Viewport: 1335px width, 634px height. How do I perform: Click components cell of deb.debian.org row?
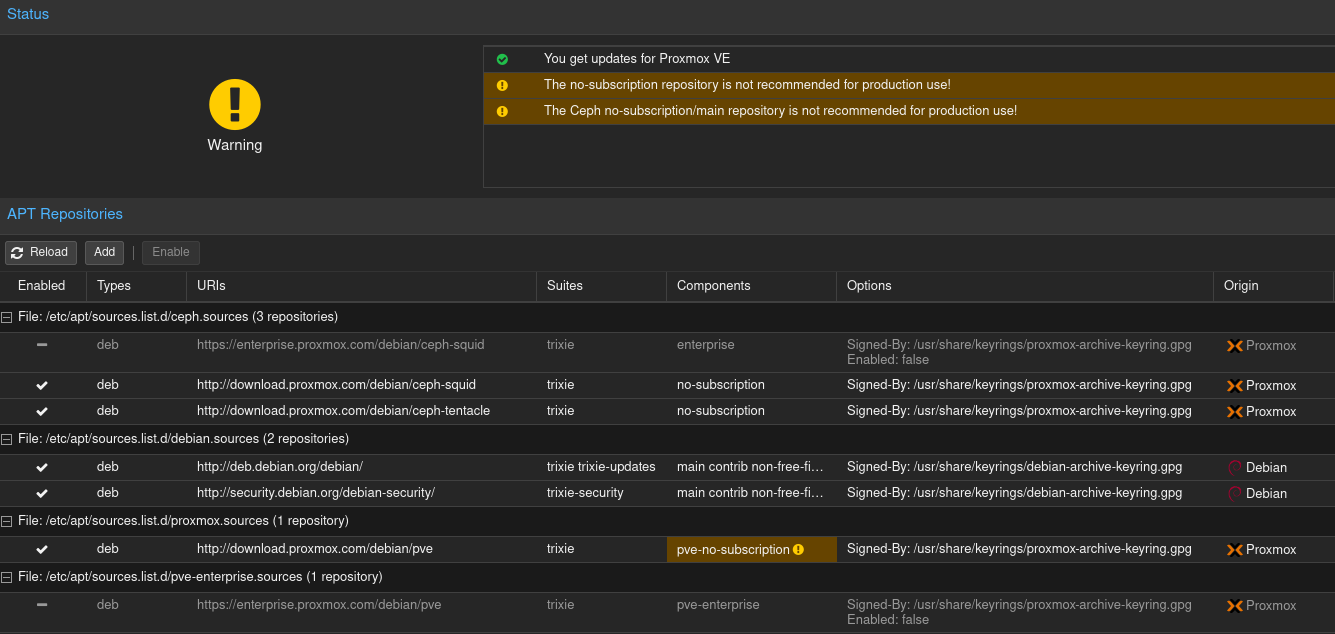click(751, 467)
